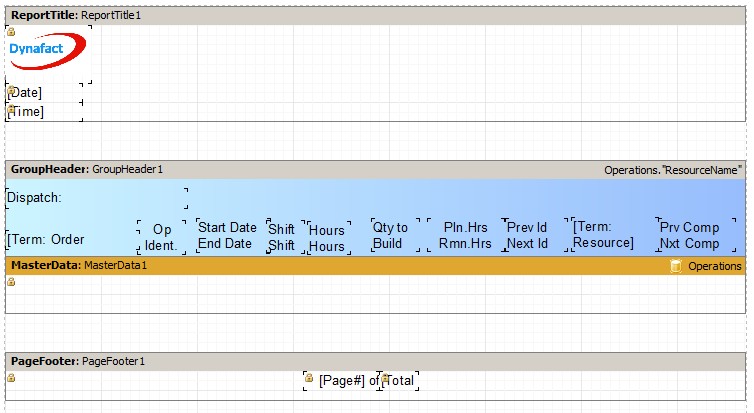This screenshot has height=413, width=754.
Task: Click the lock icon above the Dynafact logo
Action: pyautogui.click(x=11, y=32)
